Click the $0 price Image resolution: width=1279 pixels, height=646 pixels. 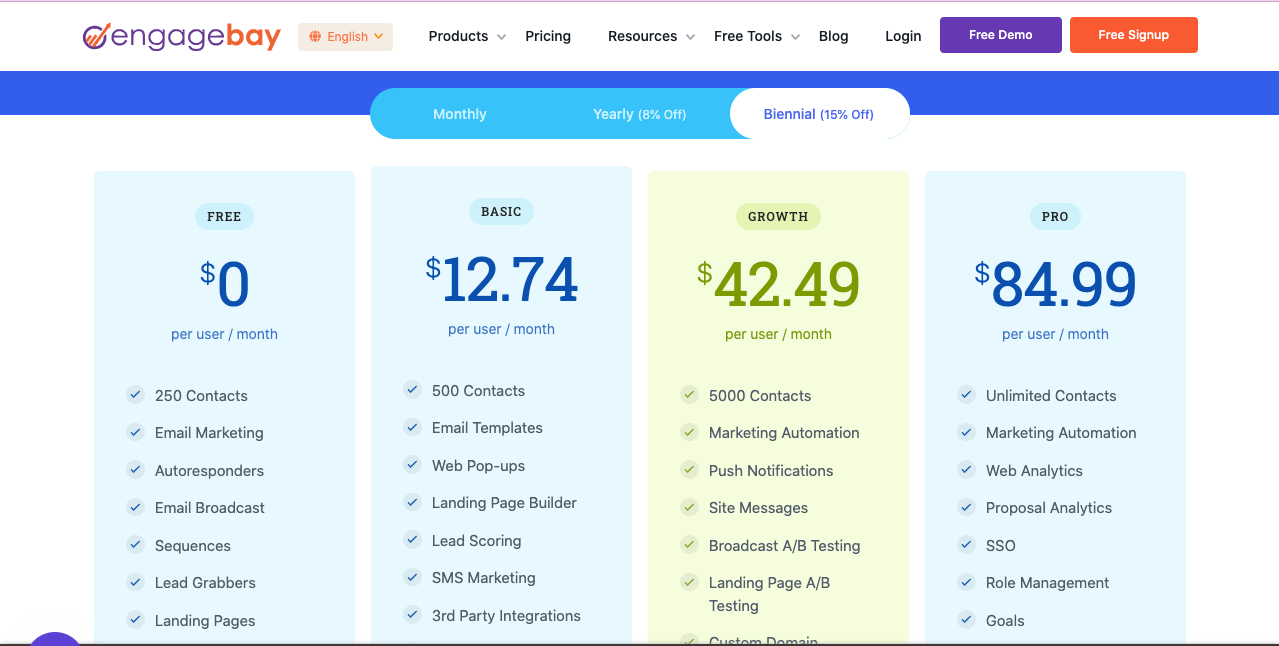[x=224, y=284]
